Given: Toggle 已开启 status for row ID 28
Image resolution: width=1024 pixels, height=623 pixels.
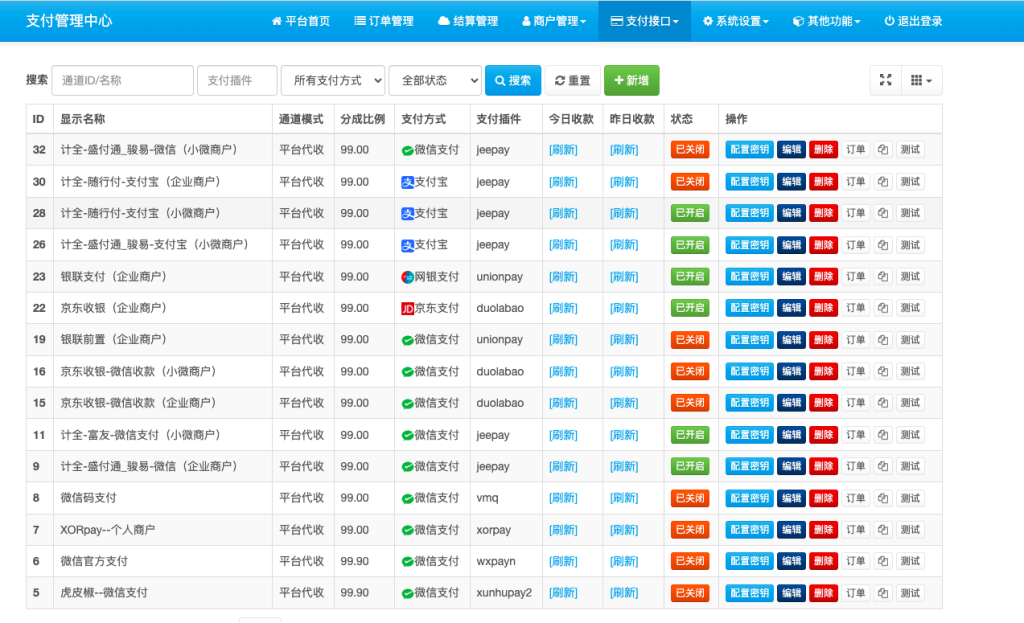Looking at the screenshot, I should pyautogui.click(x=689, y=213).
